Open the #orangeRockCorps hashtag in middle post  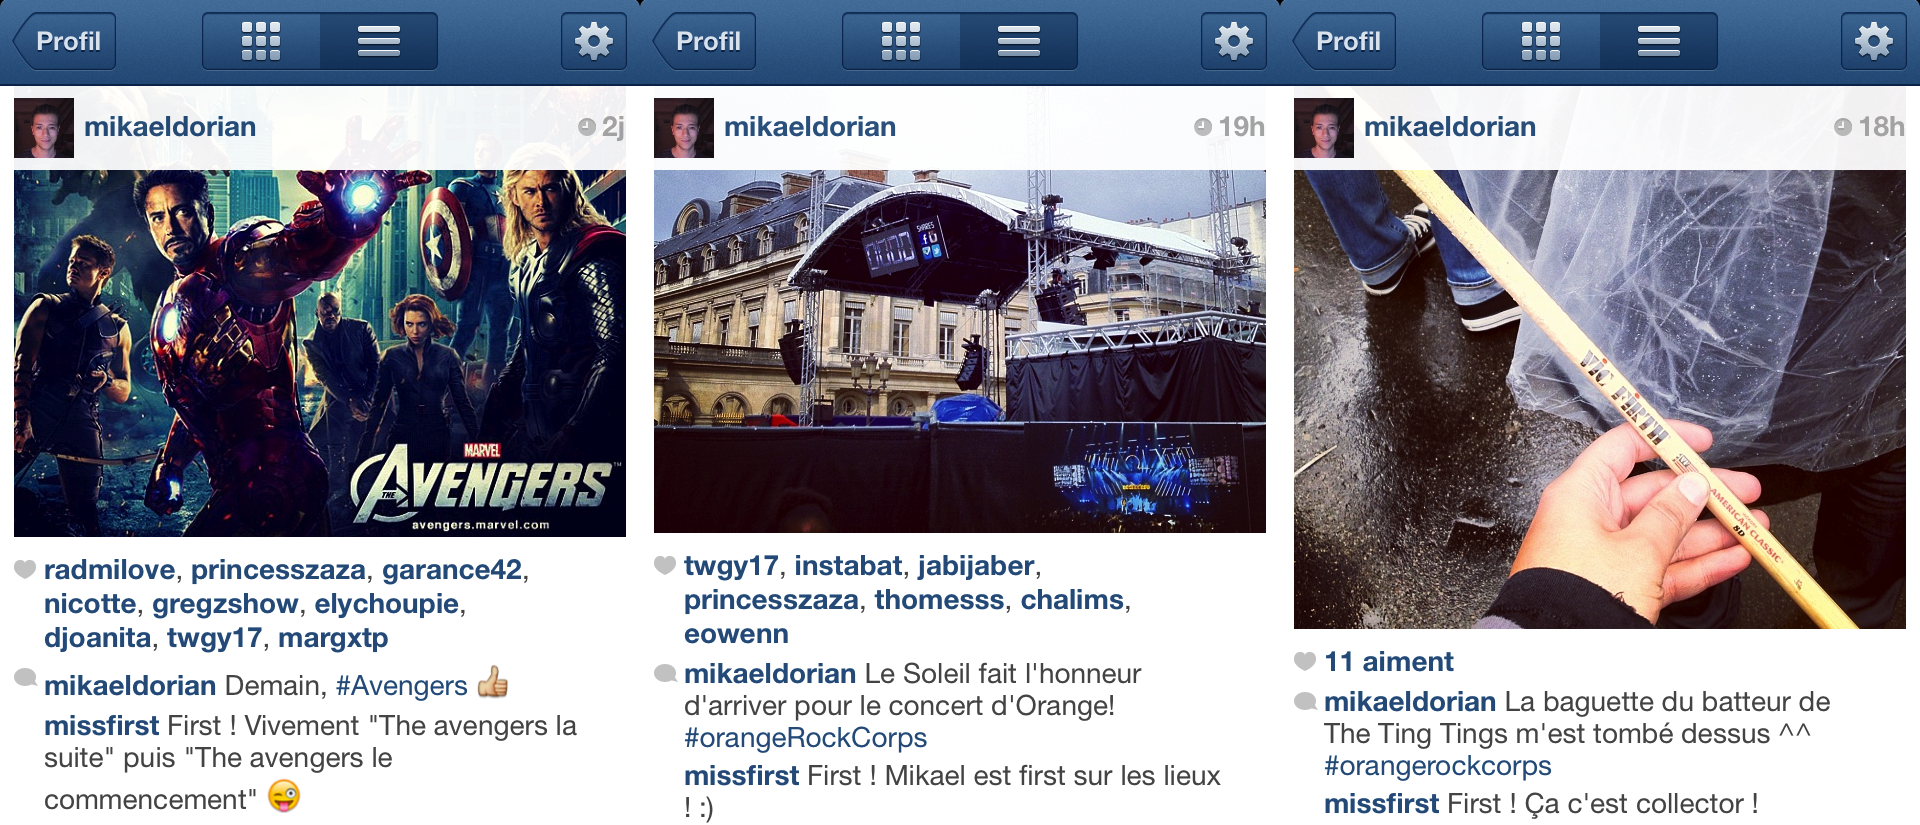[x=806, y=738]
